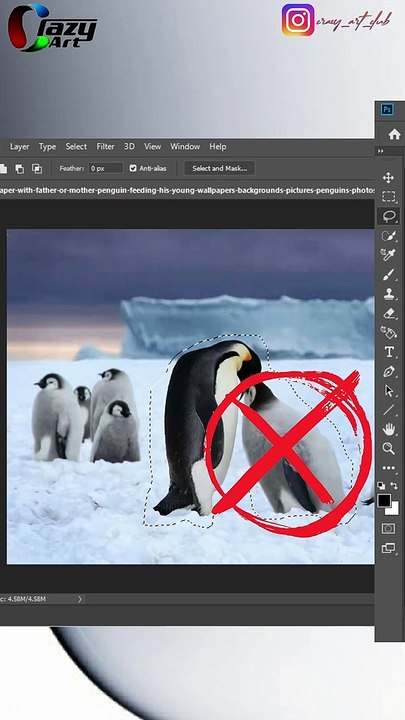Click the Feather value field
The image size is (405, 720).
point(106,169)
